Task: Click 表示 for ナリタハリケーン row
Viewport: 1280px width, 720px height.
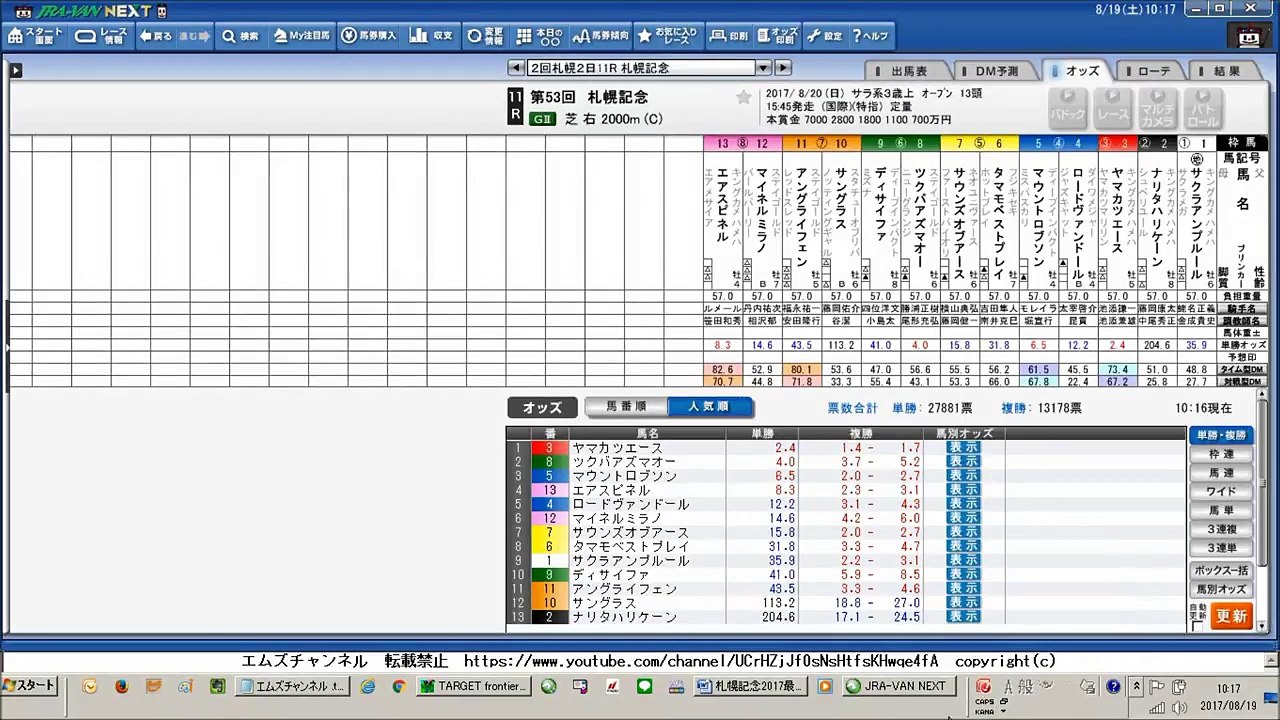Action: [964, 617]
